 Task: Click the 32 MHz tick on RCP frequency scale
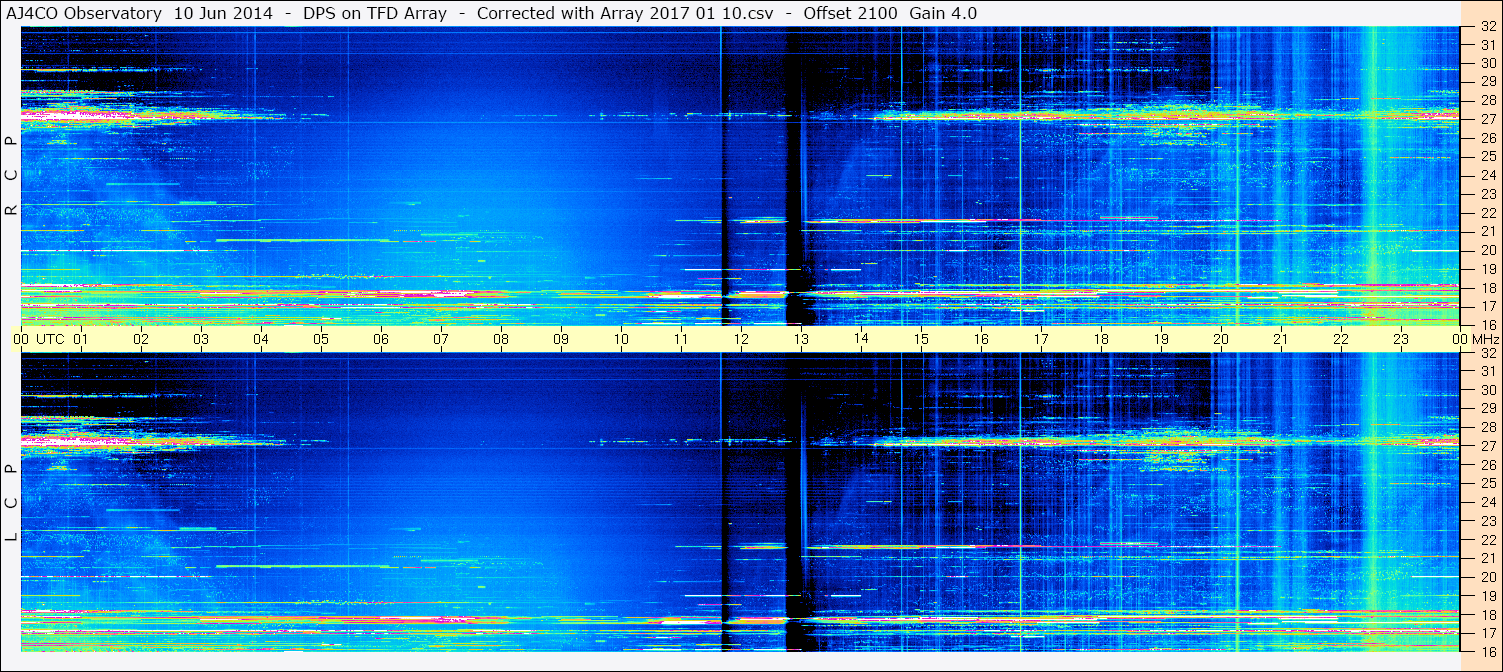(1487, 27)
